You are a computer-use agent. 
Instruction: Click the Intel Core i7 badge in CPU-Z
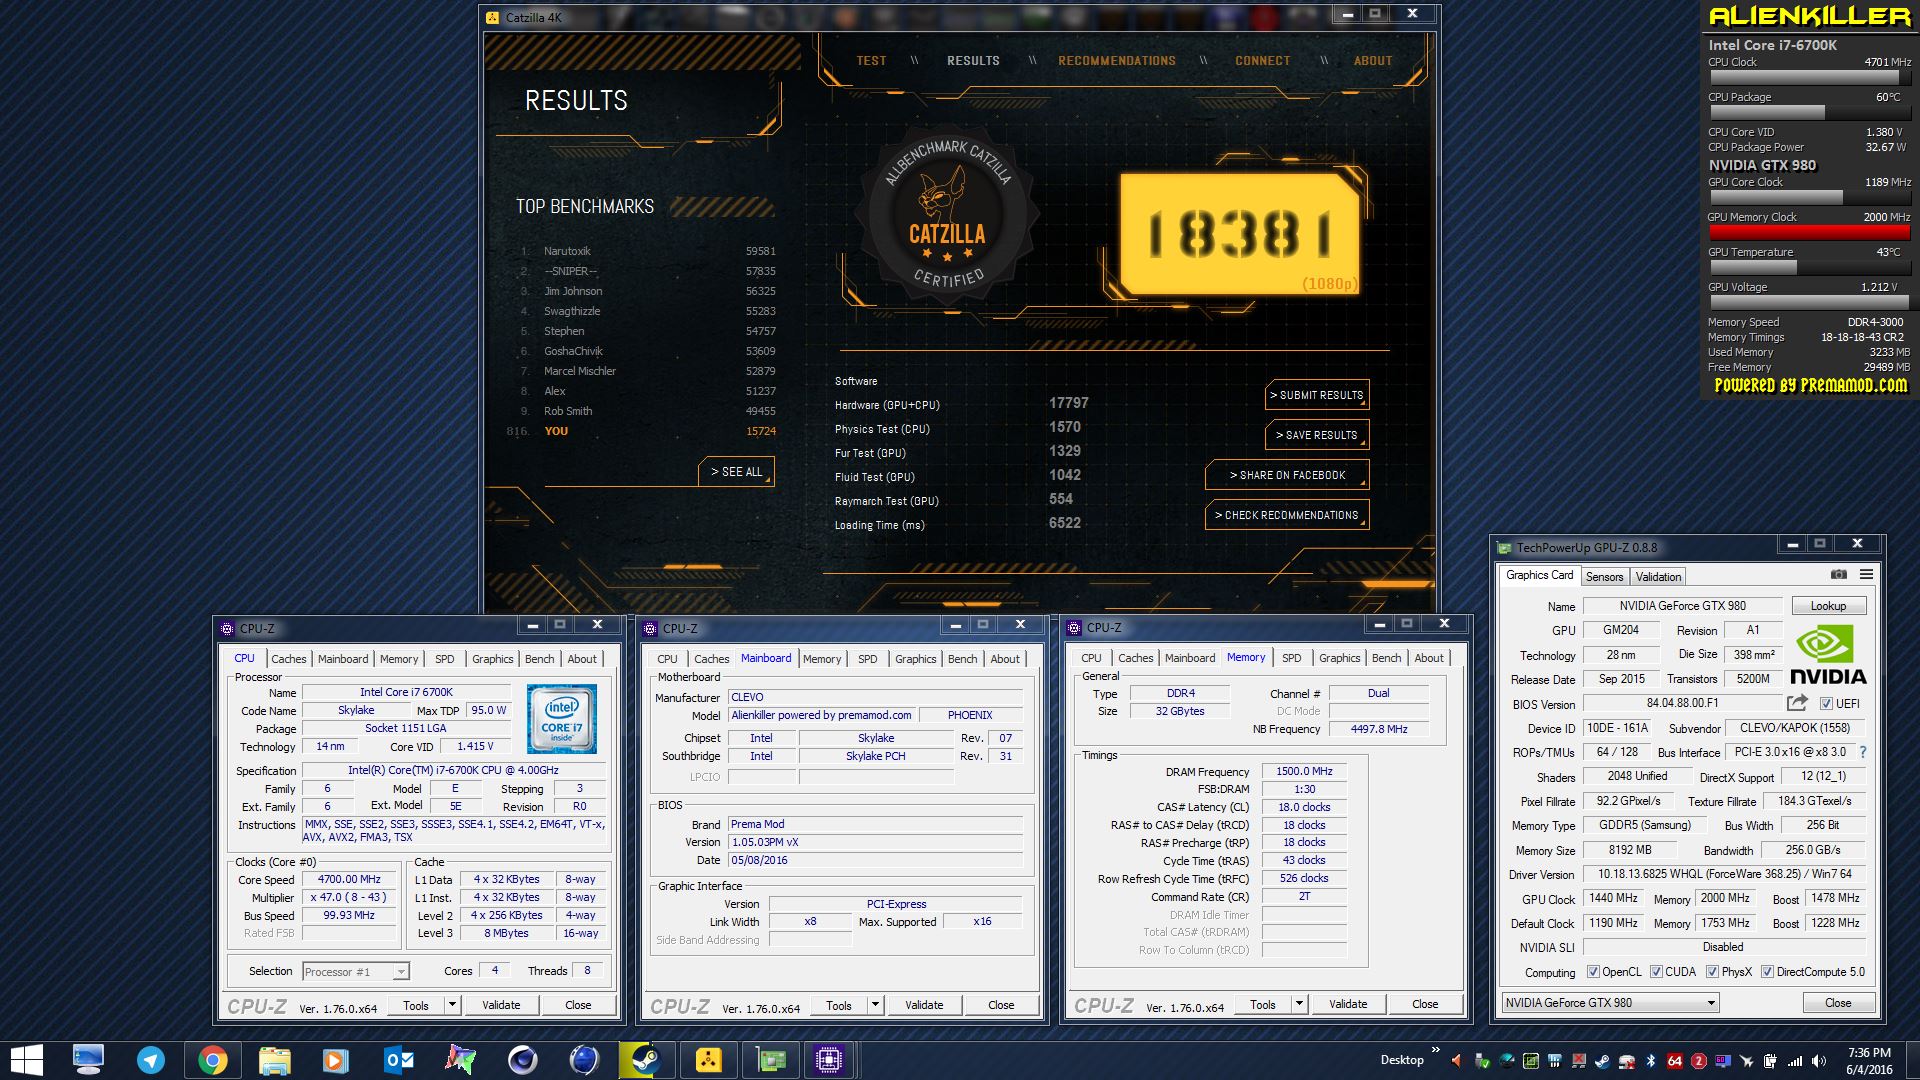pyautogui.click(x=562, y=719)
